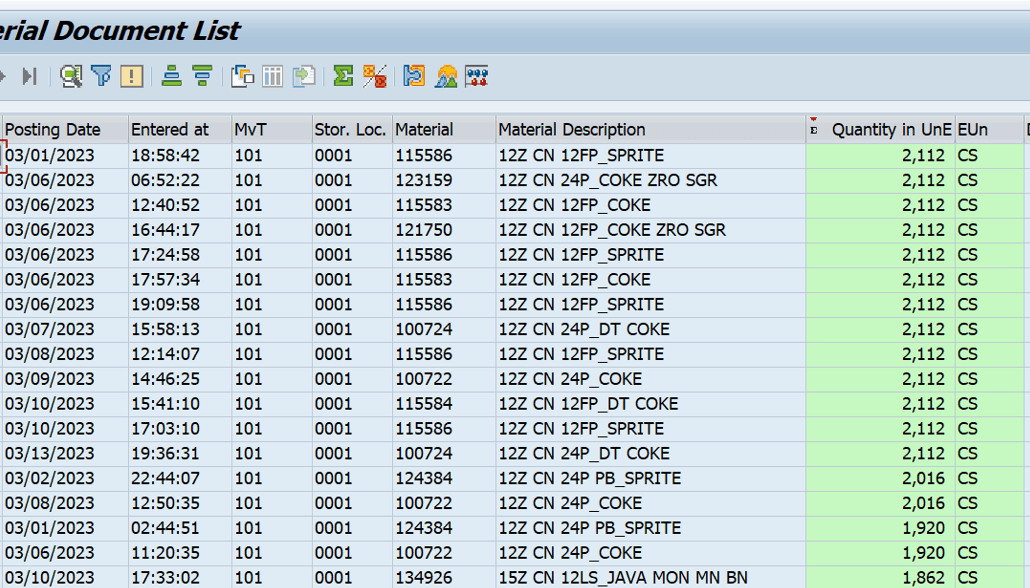The width and height of the screenshot is (1030, 588).
Task: Click the Last Page arrow icon
Action: (x=29, y=76)
